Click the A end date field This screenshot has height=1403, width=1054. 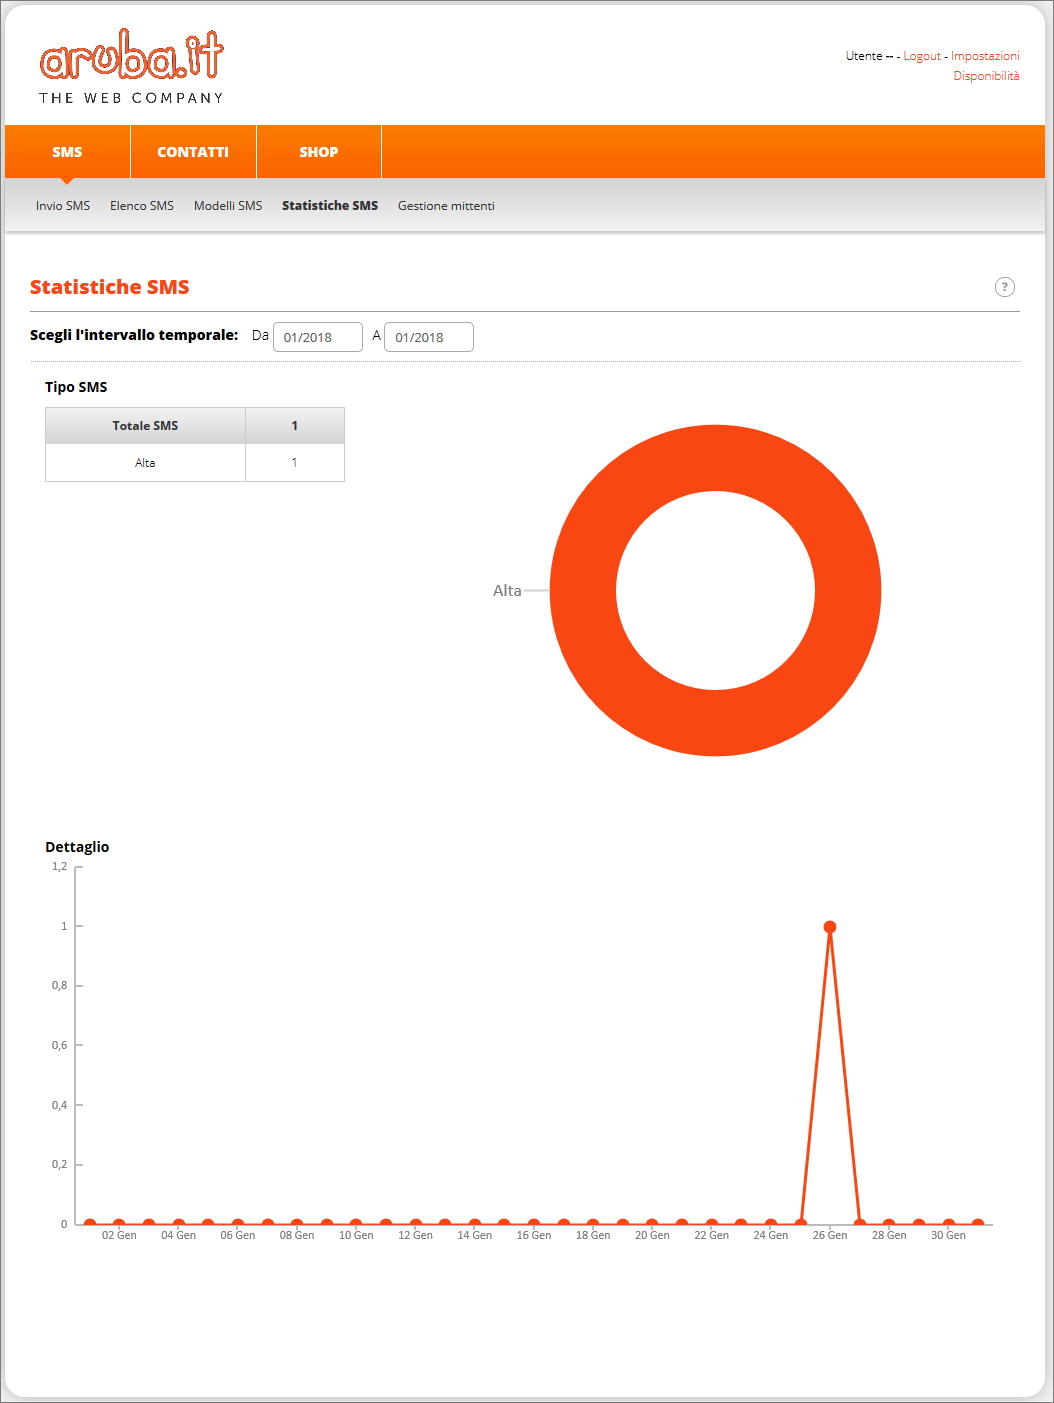point(429,337)
